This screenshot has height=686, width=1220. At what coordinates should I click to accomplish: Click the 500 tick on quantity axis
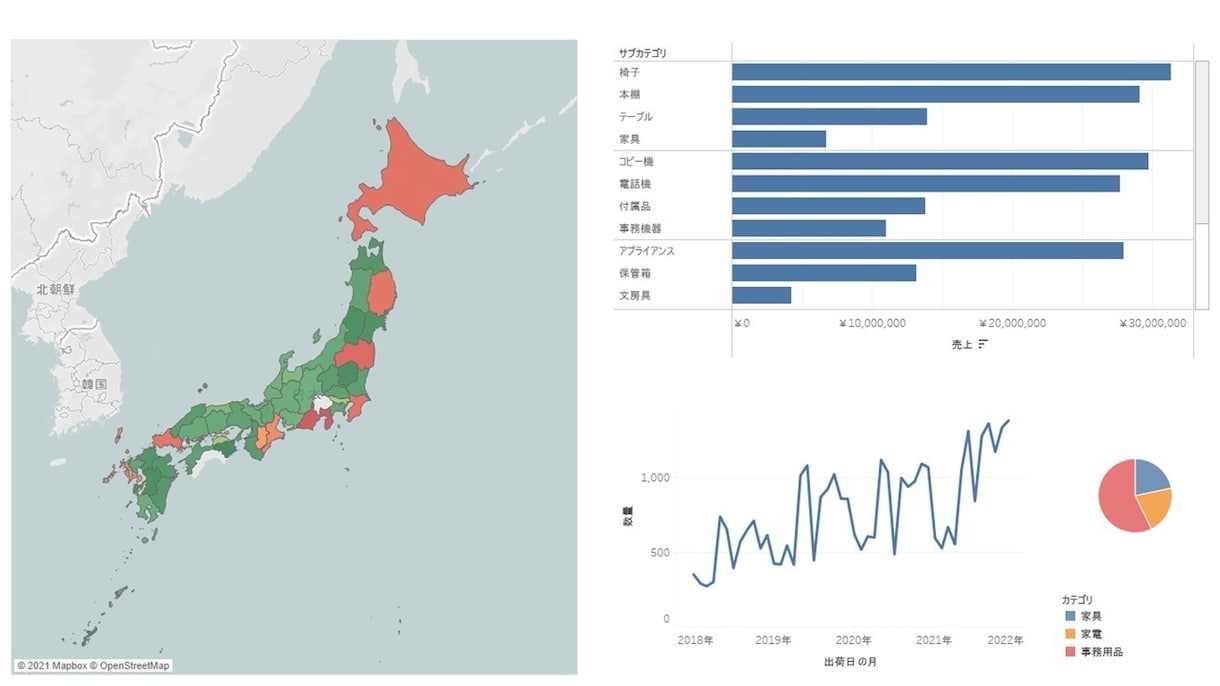[x=659, y=552]
